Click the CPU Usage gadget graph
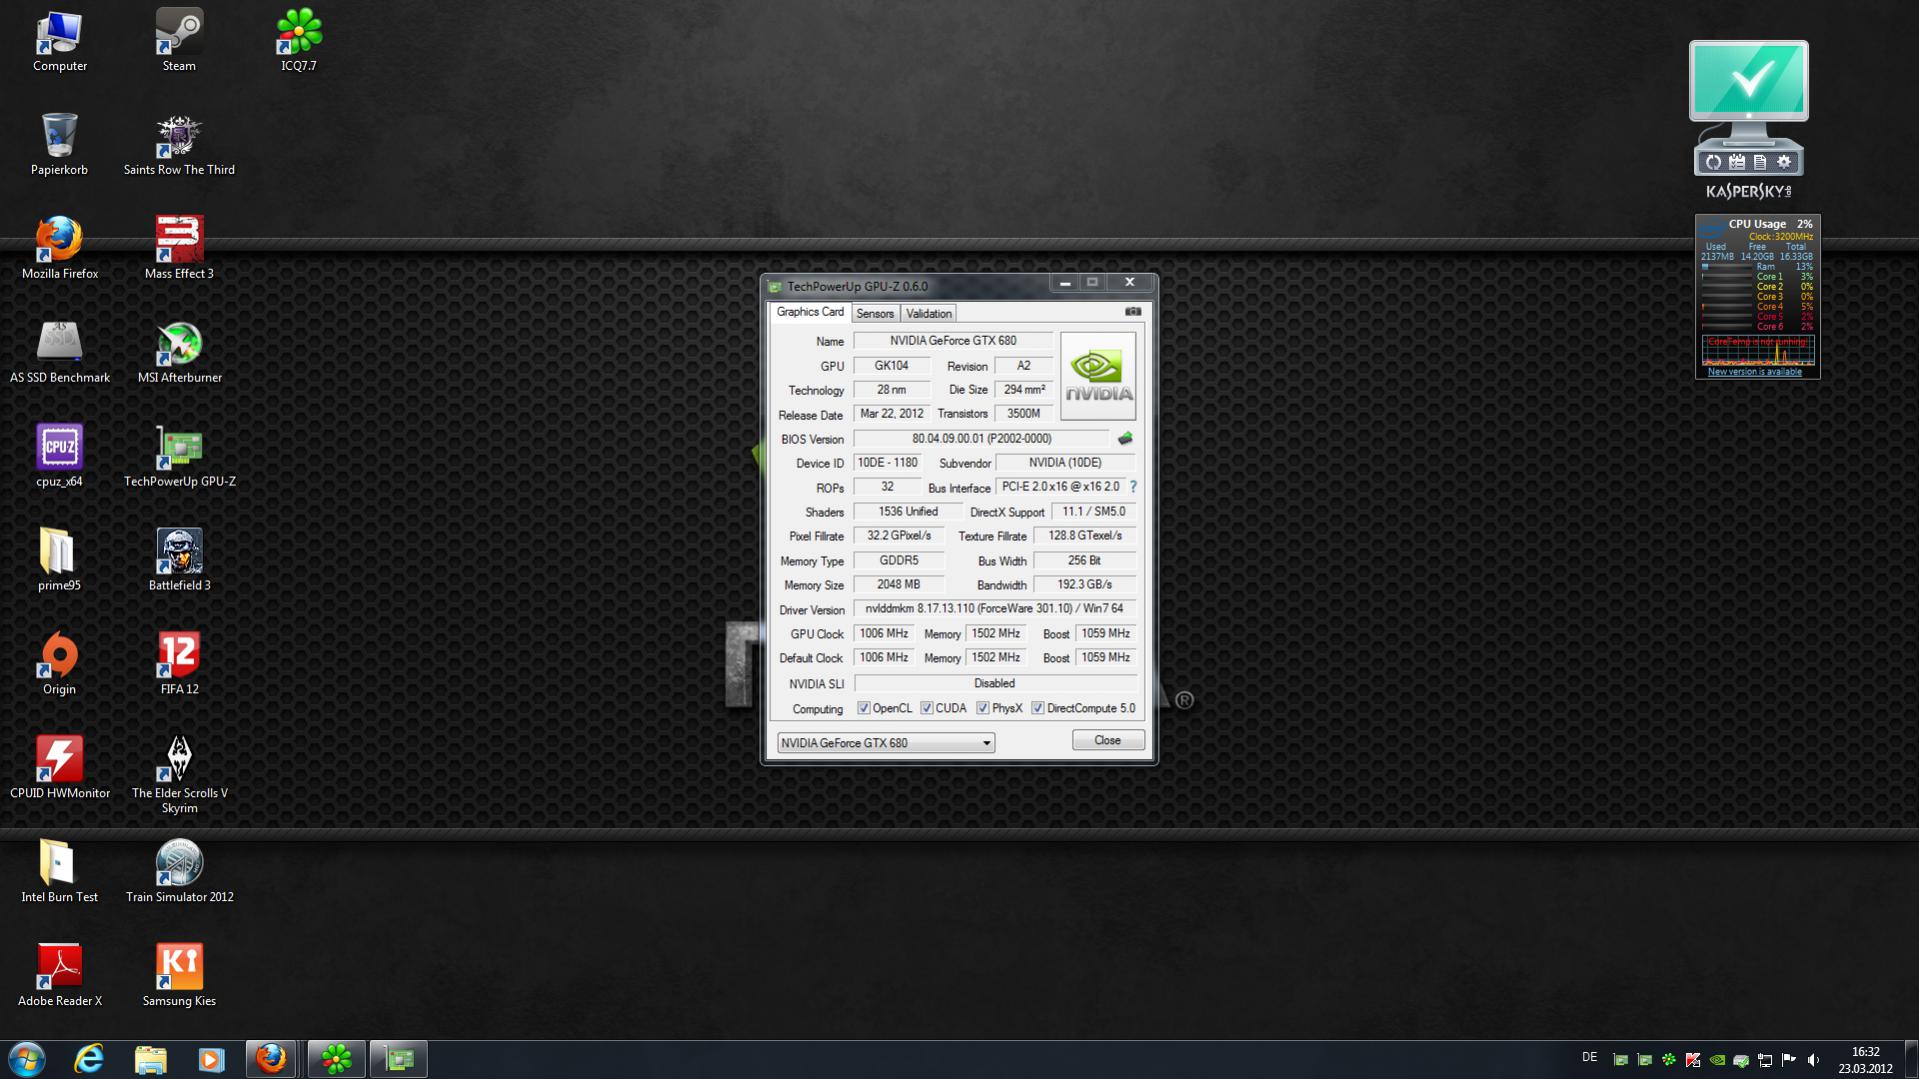 pyautogui.click(x=1758, y=350)
